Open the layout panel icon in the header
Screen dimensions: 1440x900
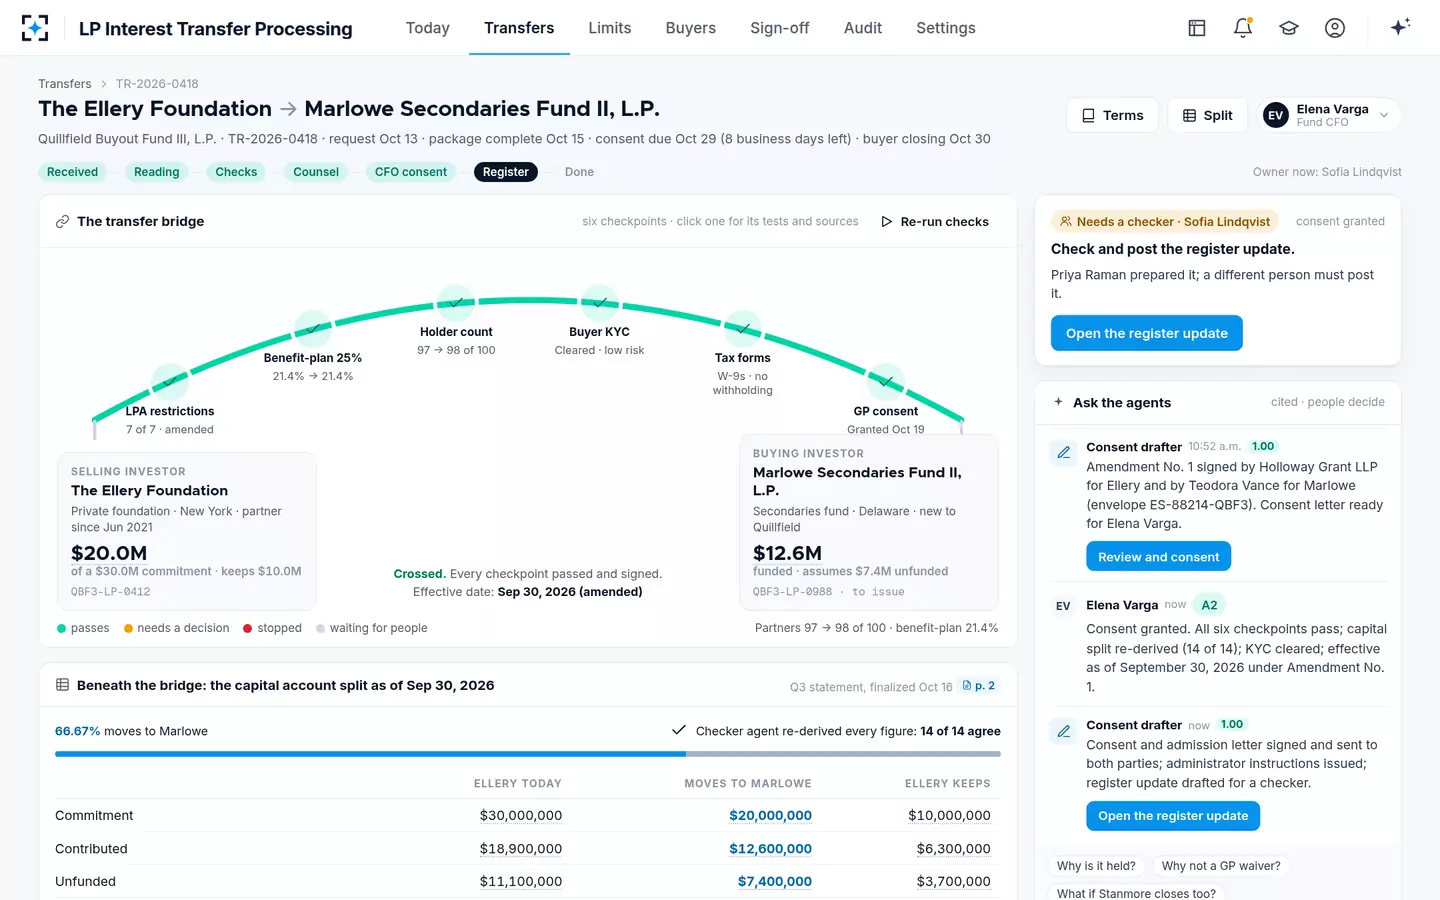[x=1197, y=28]
